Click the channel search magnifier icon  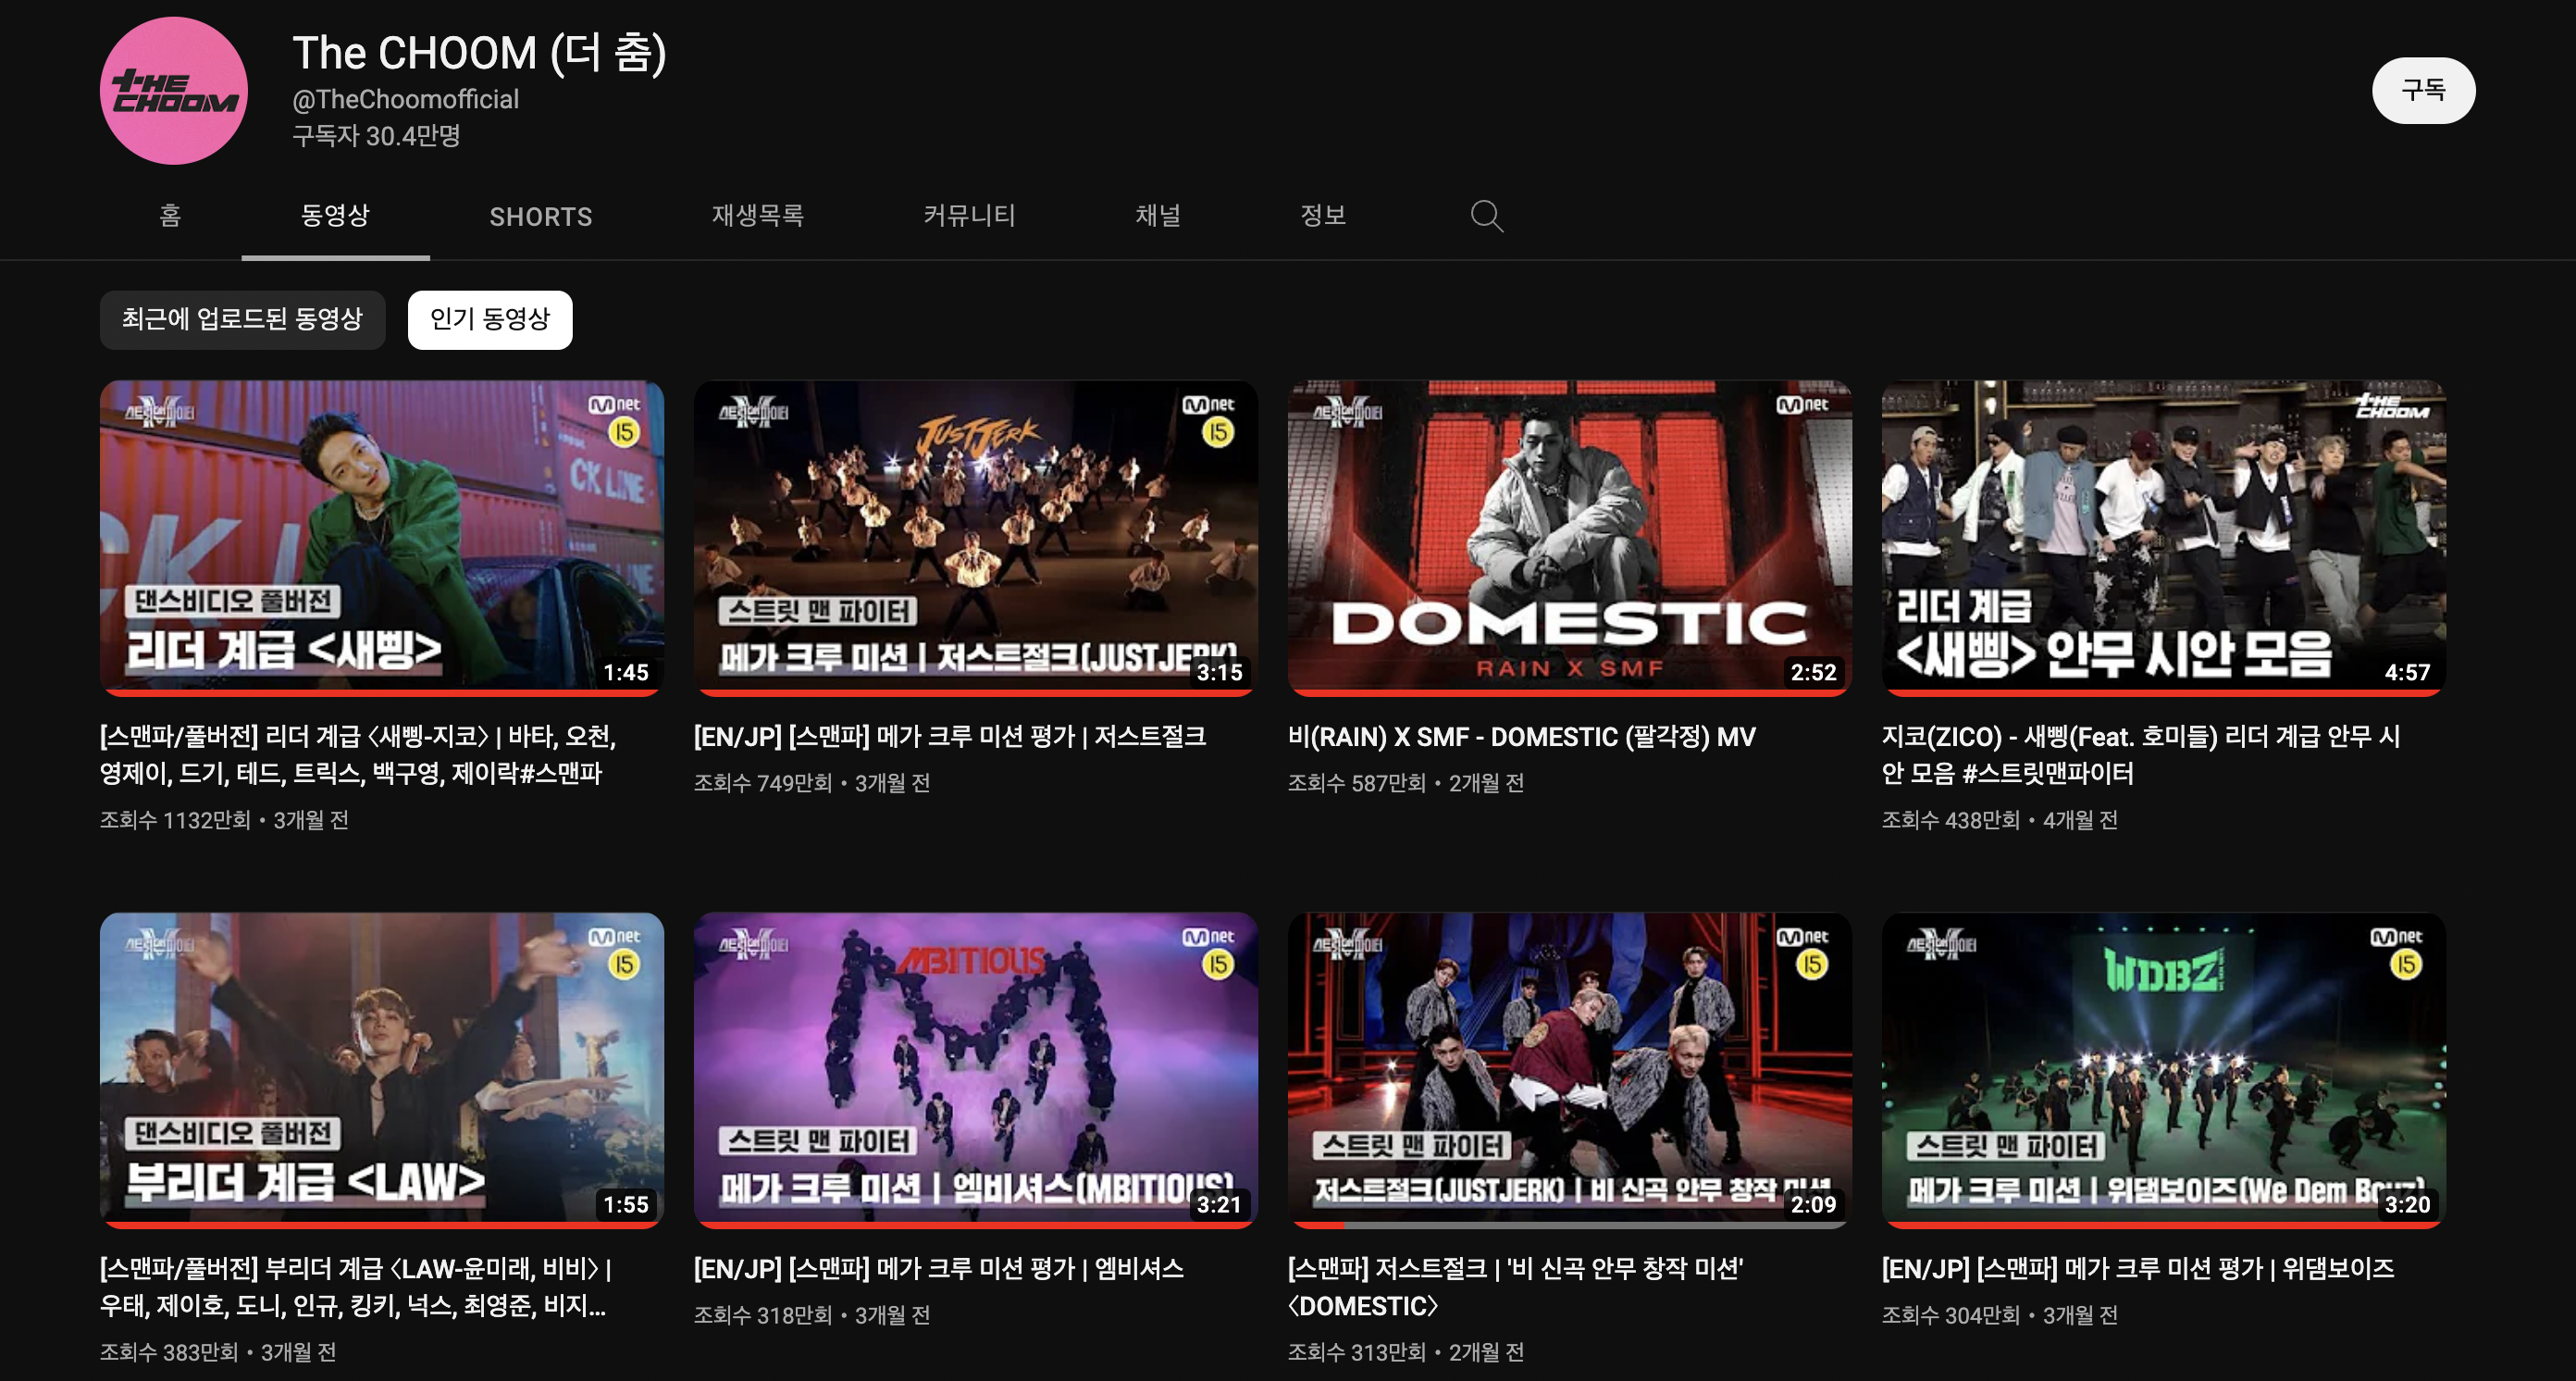tap(1486, 216)
